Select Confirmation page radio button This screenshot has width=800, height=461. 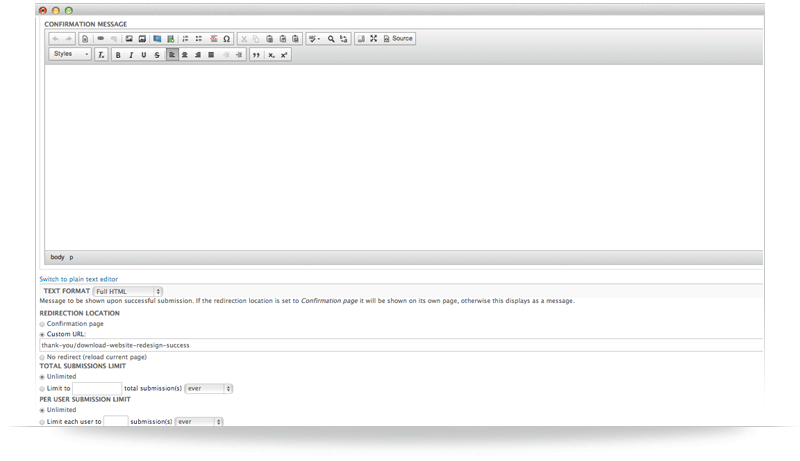pyautogui.click(x=42, y=324)
